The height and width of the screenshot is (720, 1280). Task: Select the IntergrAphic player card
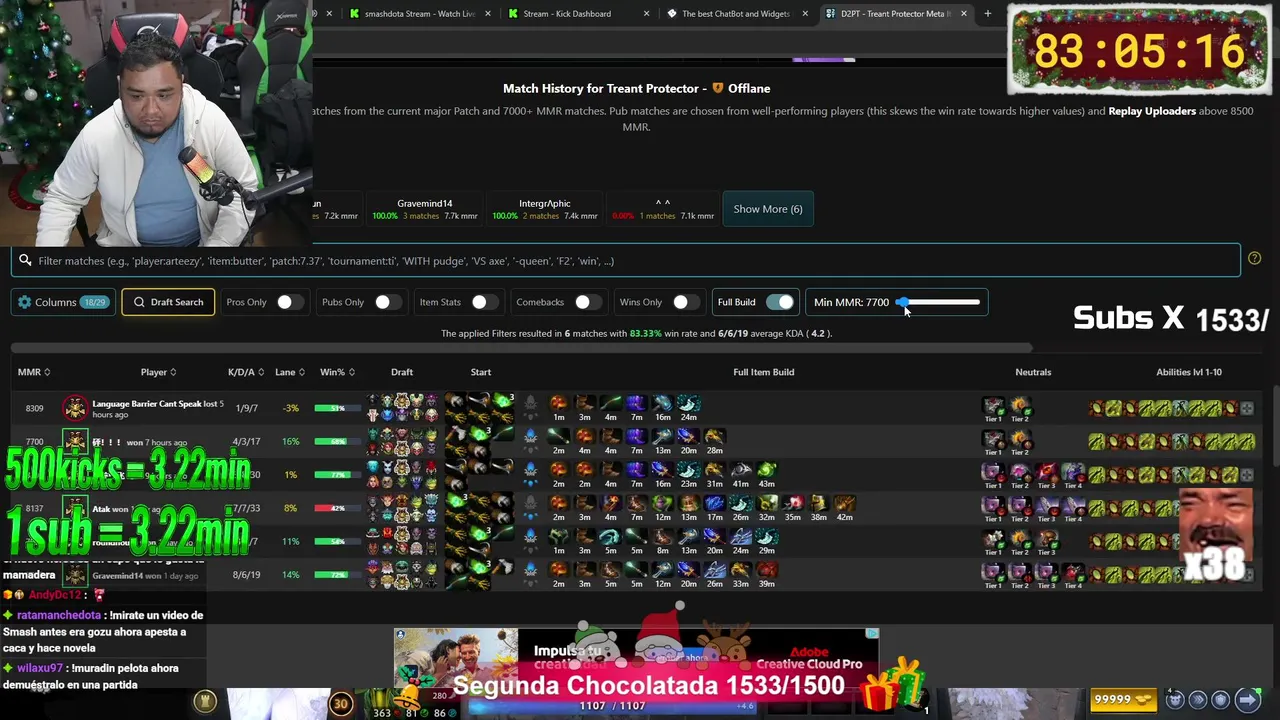[x=544, y=209]
